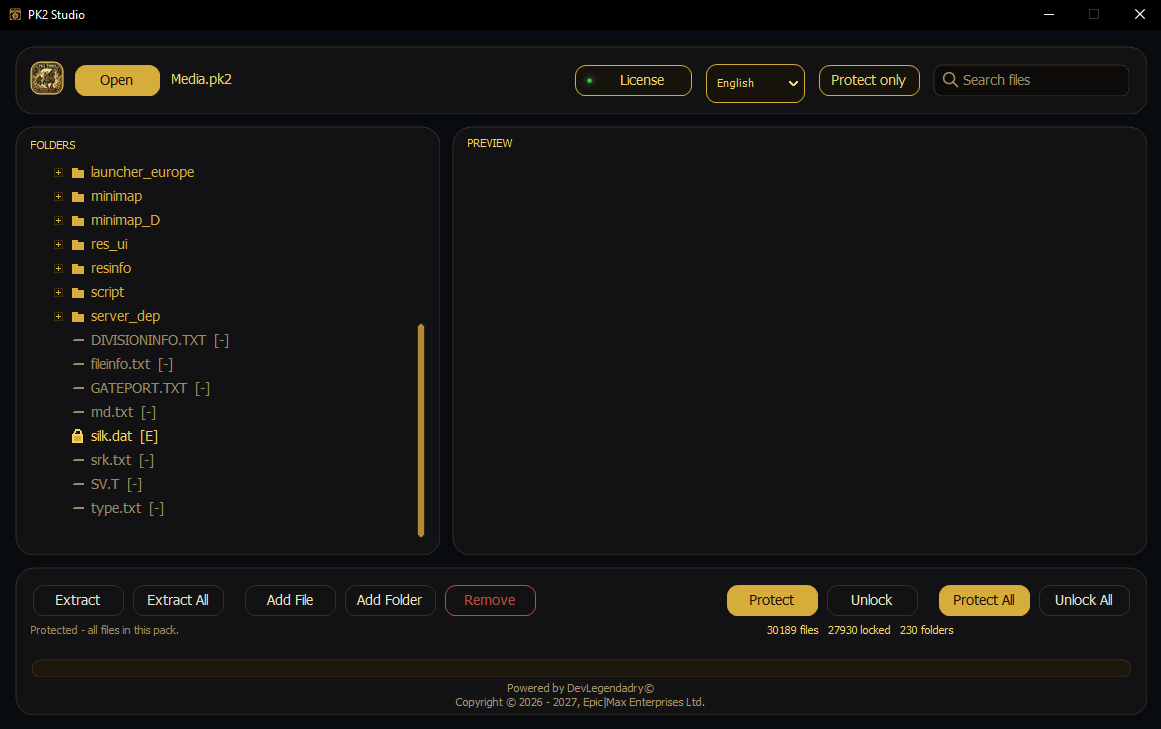This screenshot has width=1161, height=729.
Task: Select the md.txt file name
Action: pos(112,412)
